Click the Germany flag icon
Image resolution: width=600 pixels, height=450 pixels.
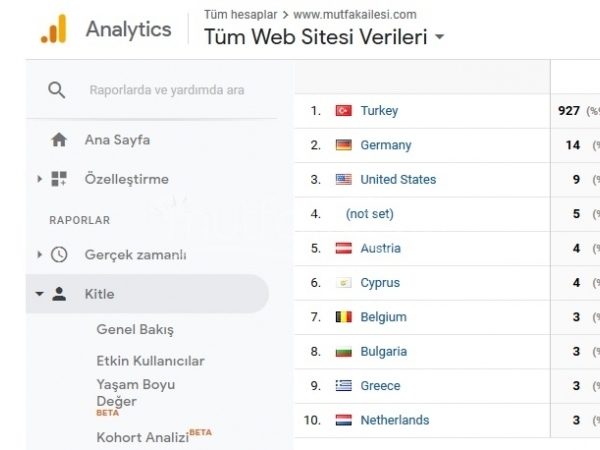pos(344,145)
